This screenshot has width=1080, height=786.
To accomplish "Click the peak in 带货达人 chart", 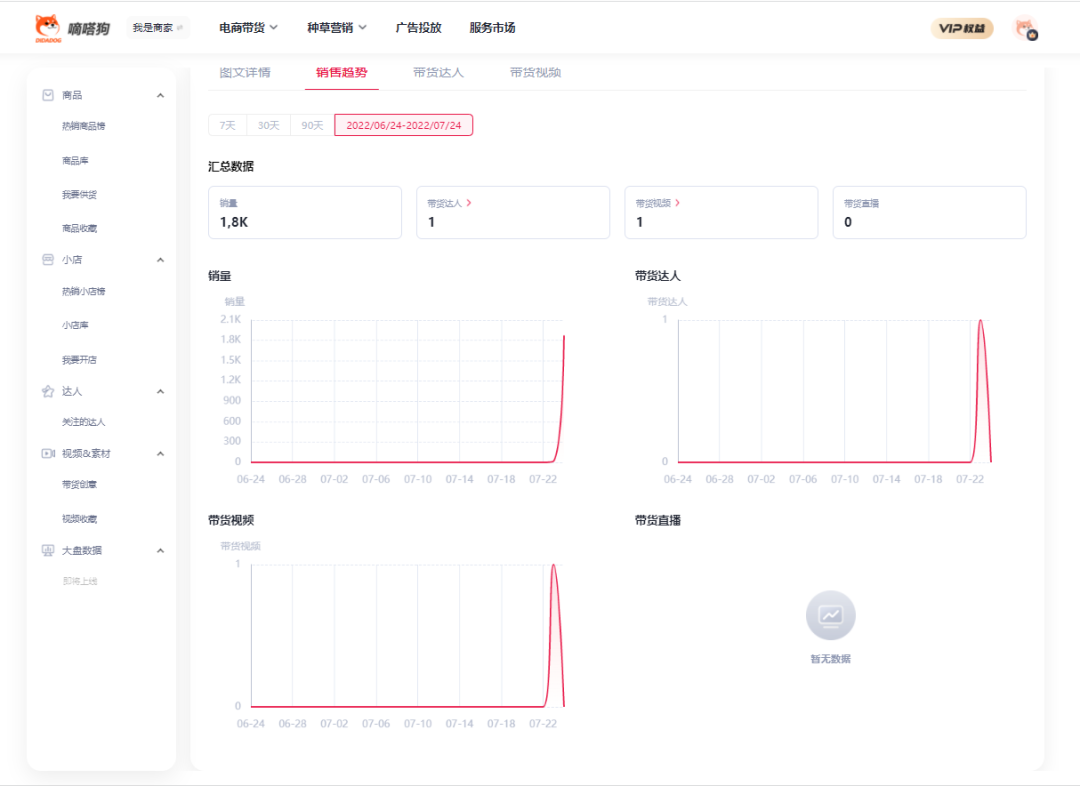I will [981, 322].
